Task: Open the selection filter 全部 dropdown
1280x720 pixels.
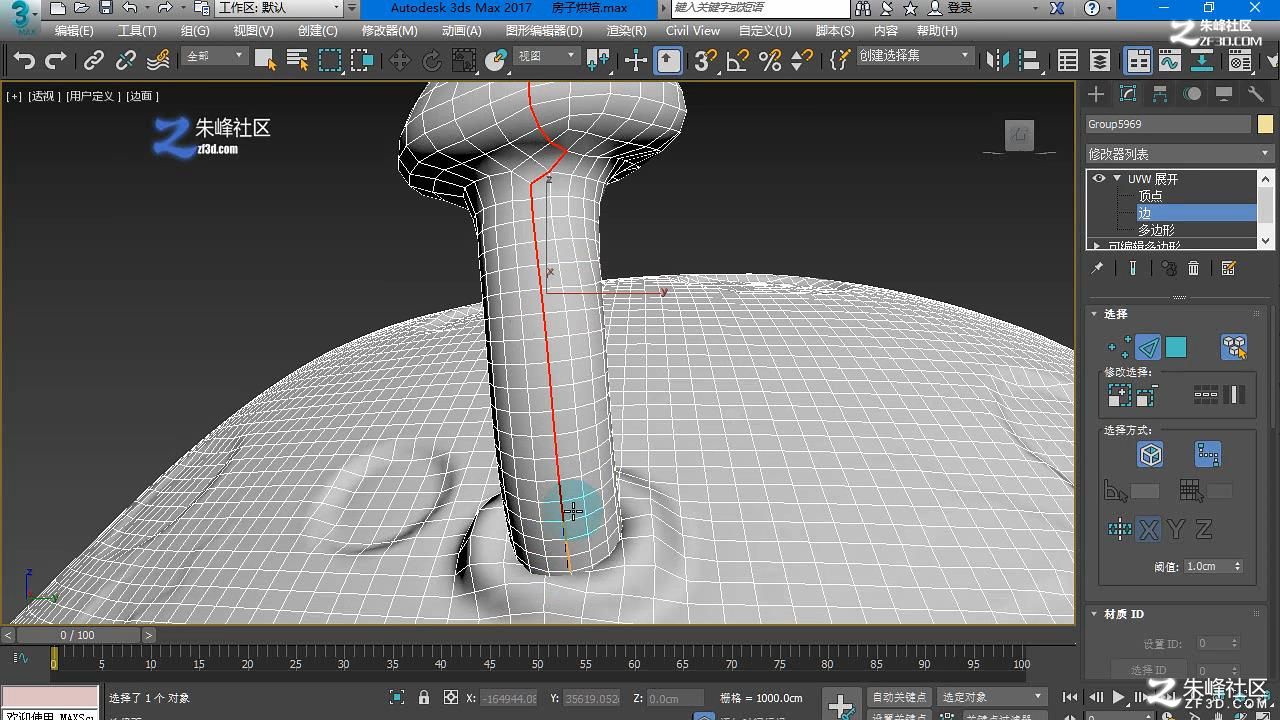Action: pos(215,57)
